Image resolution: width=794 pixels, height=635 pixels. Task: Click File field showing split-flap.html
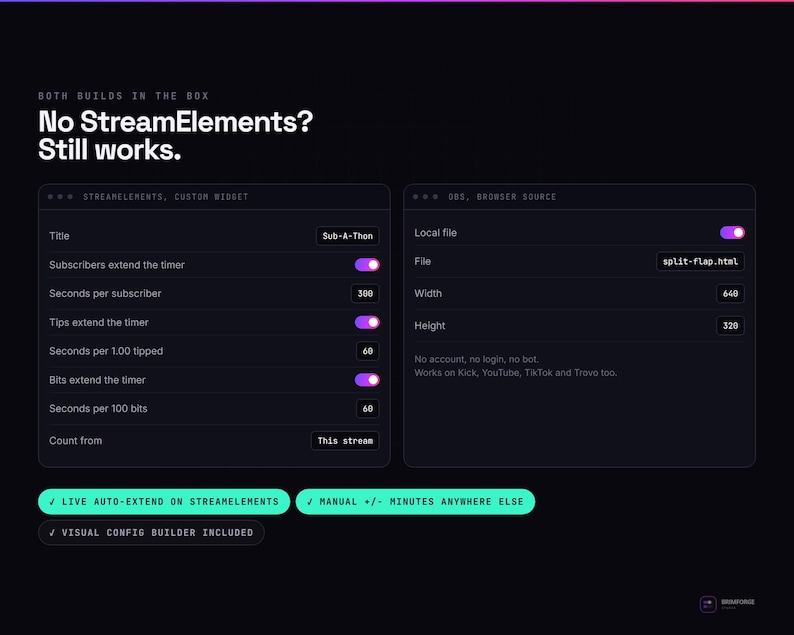pyautogui.click(x=700, y=261)
